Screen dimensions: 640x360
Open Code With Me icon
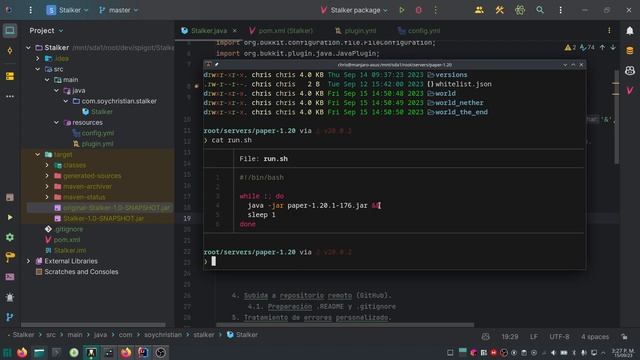click(479, 10)
